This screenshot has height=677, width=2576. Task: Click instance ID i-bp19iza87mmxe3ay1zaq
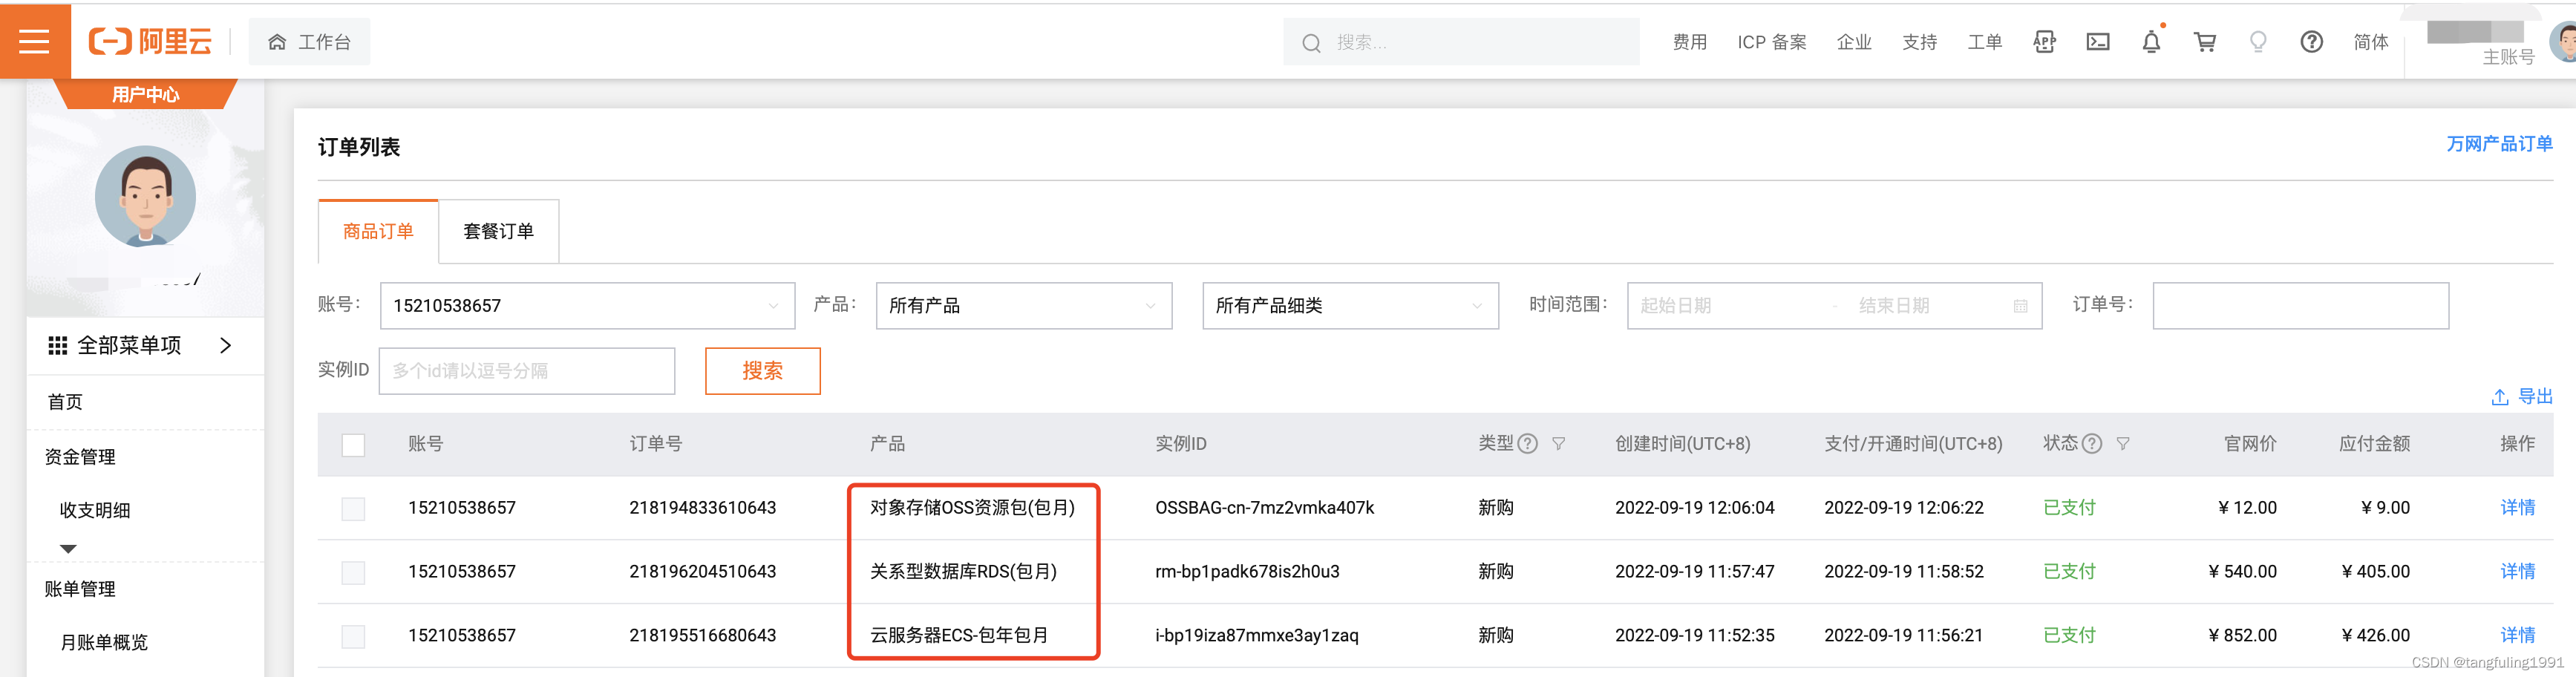1256,635
